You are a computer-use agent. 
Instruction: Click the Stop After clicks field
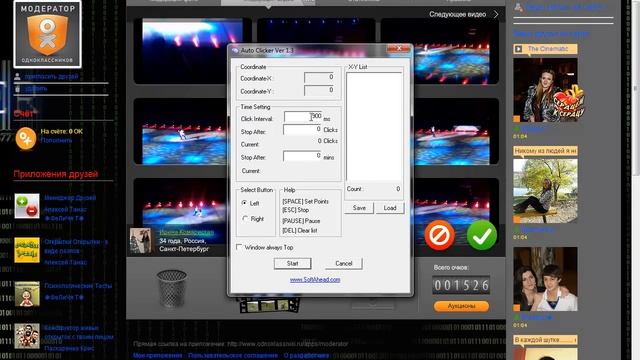click(302, 129)
